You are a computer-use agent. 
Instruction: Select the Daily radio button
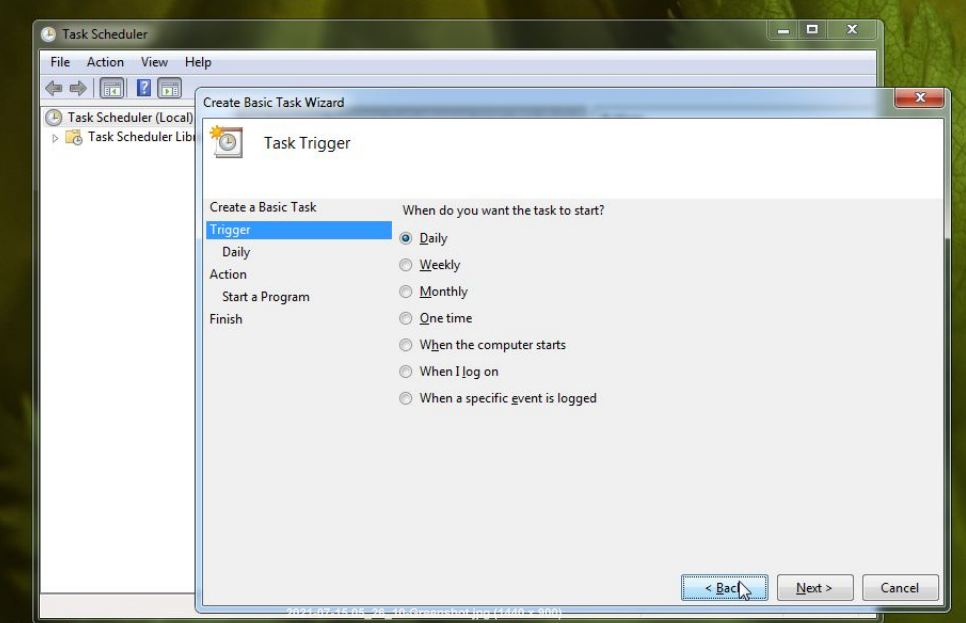pyautogui.click(x=405, y=238)
